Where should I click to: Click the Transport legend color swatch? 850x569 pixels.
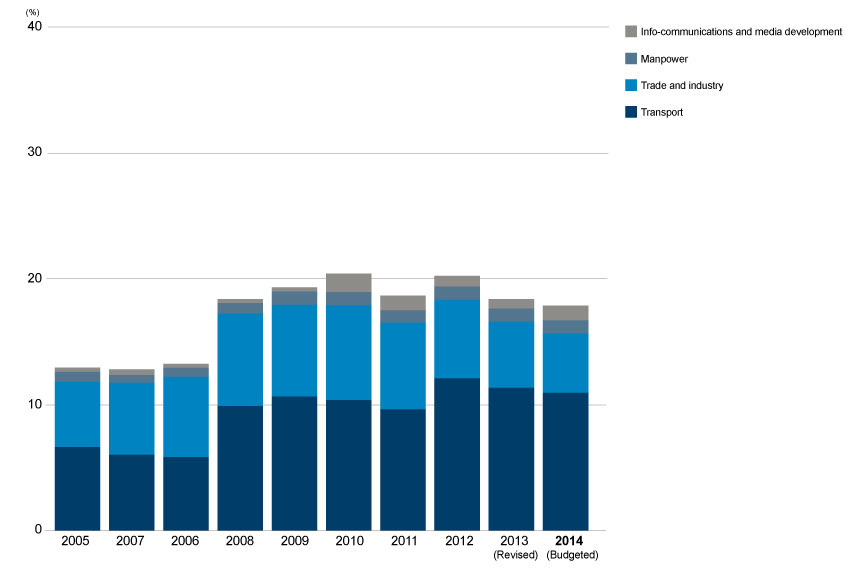631,112
